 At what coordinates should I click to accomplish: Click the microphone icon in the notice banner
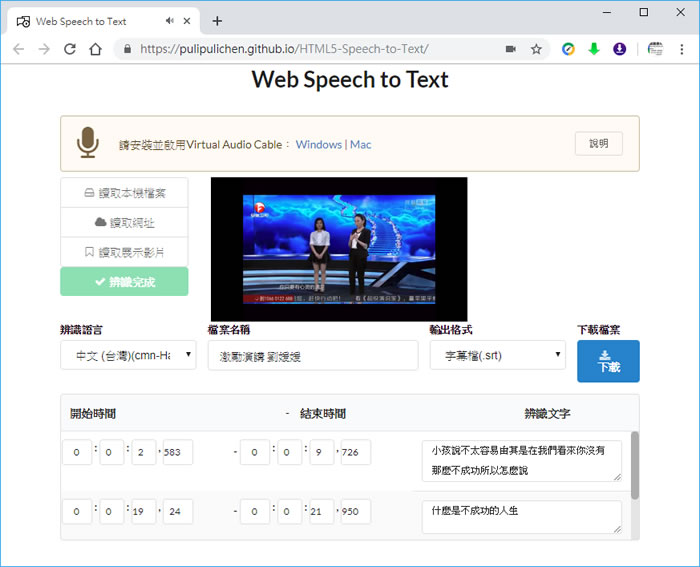tap(88, 143)
